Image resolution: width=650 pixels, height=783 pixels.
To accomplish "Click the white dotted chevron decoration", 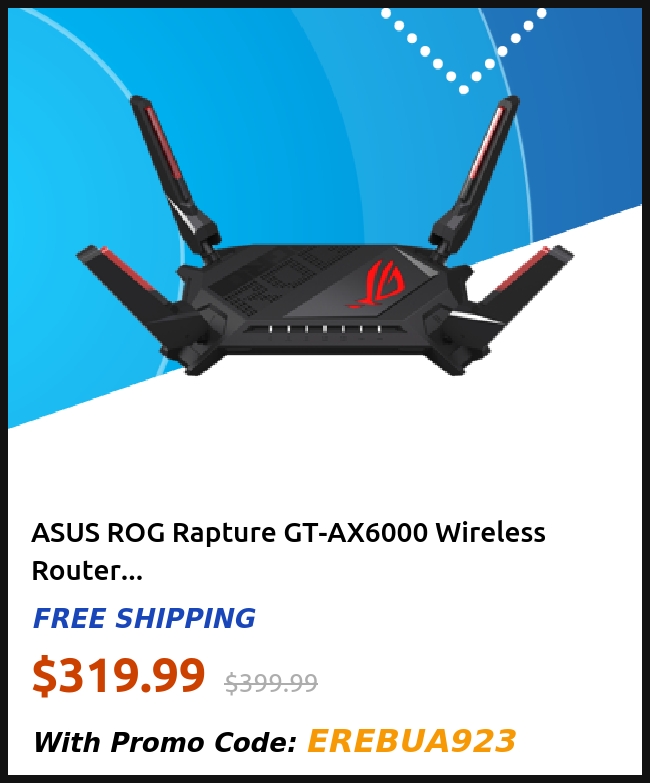I will (x=464, y=50).
